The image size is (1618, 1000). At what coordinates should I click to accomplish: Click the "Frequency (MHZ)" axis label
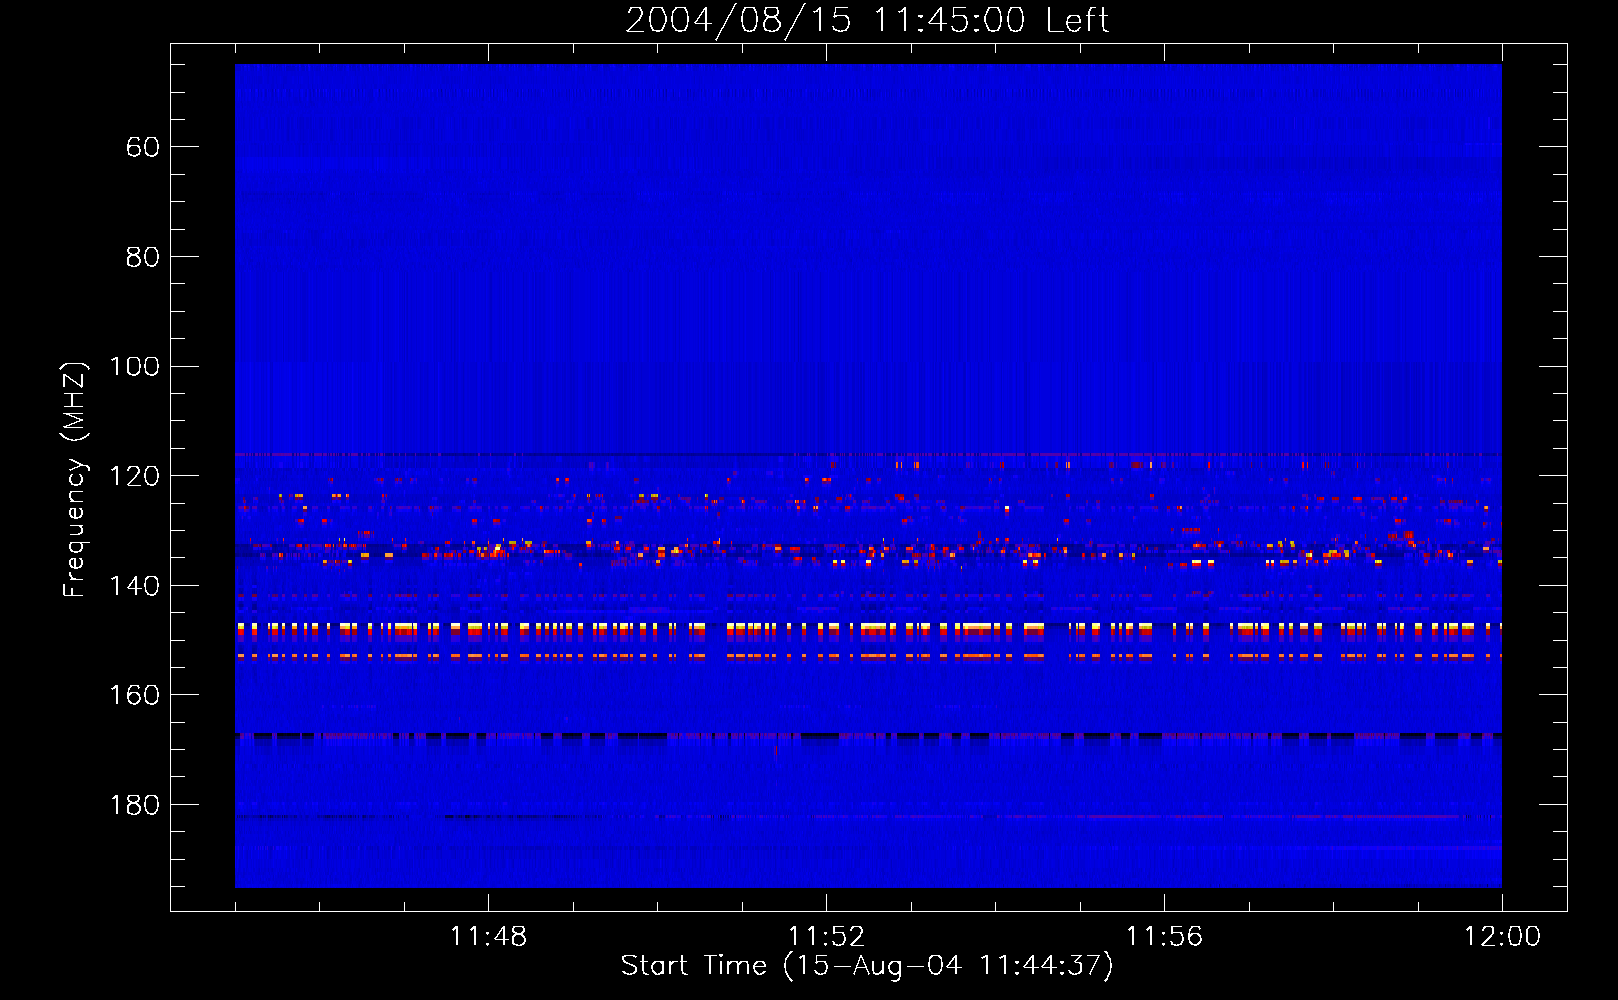point(75,479)
